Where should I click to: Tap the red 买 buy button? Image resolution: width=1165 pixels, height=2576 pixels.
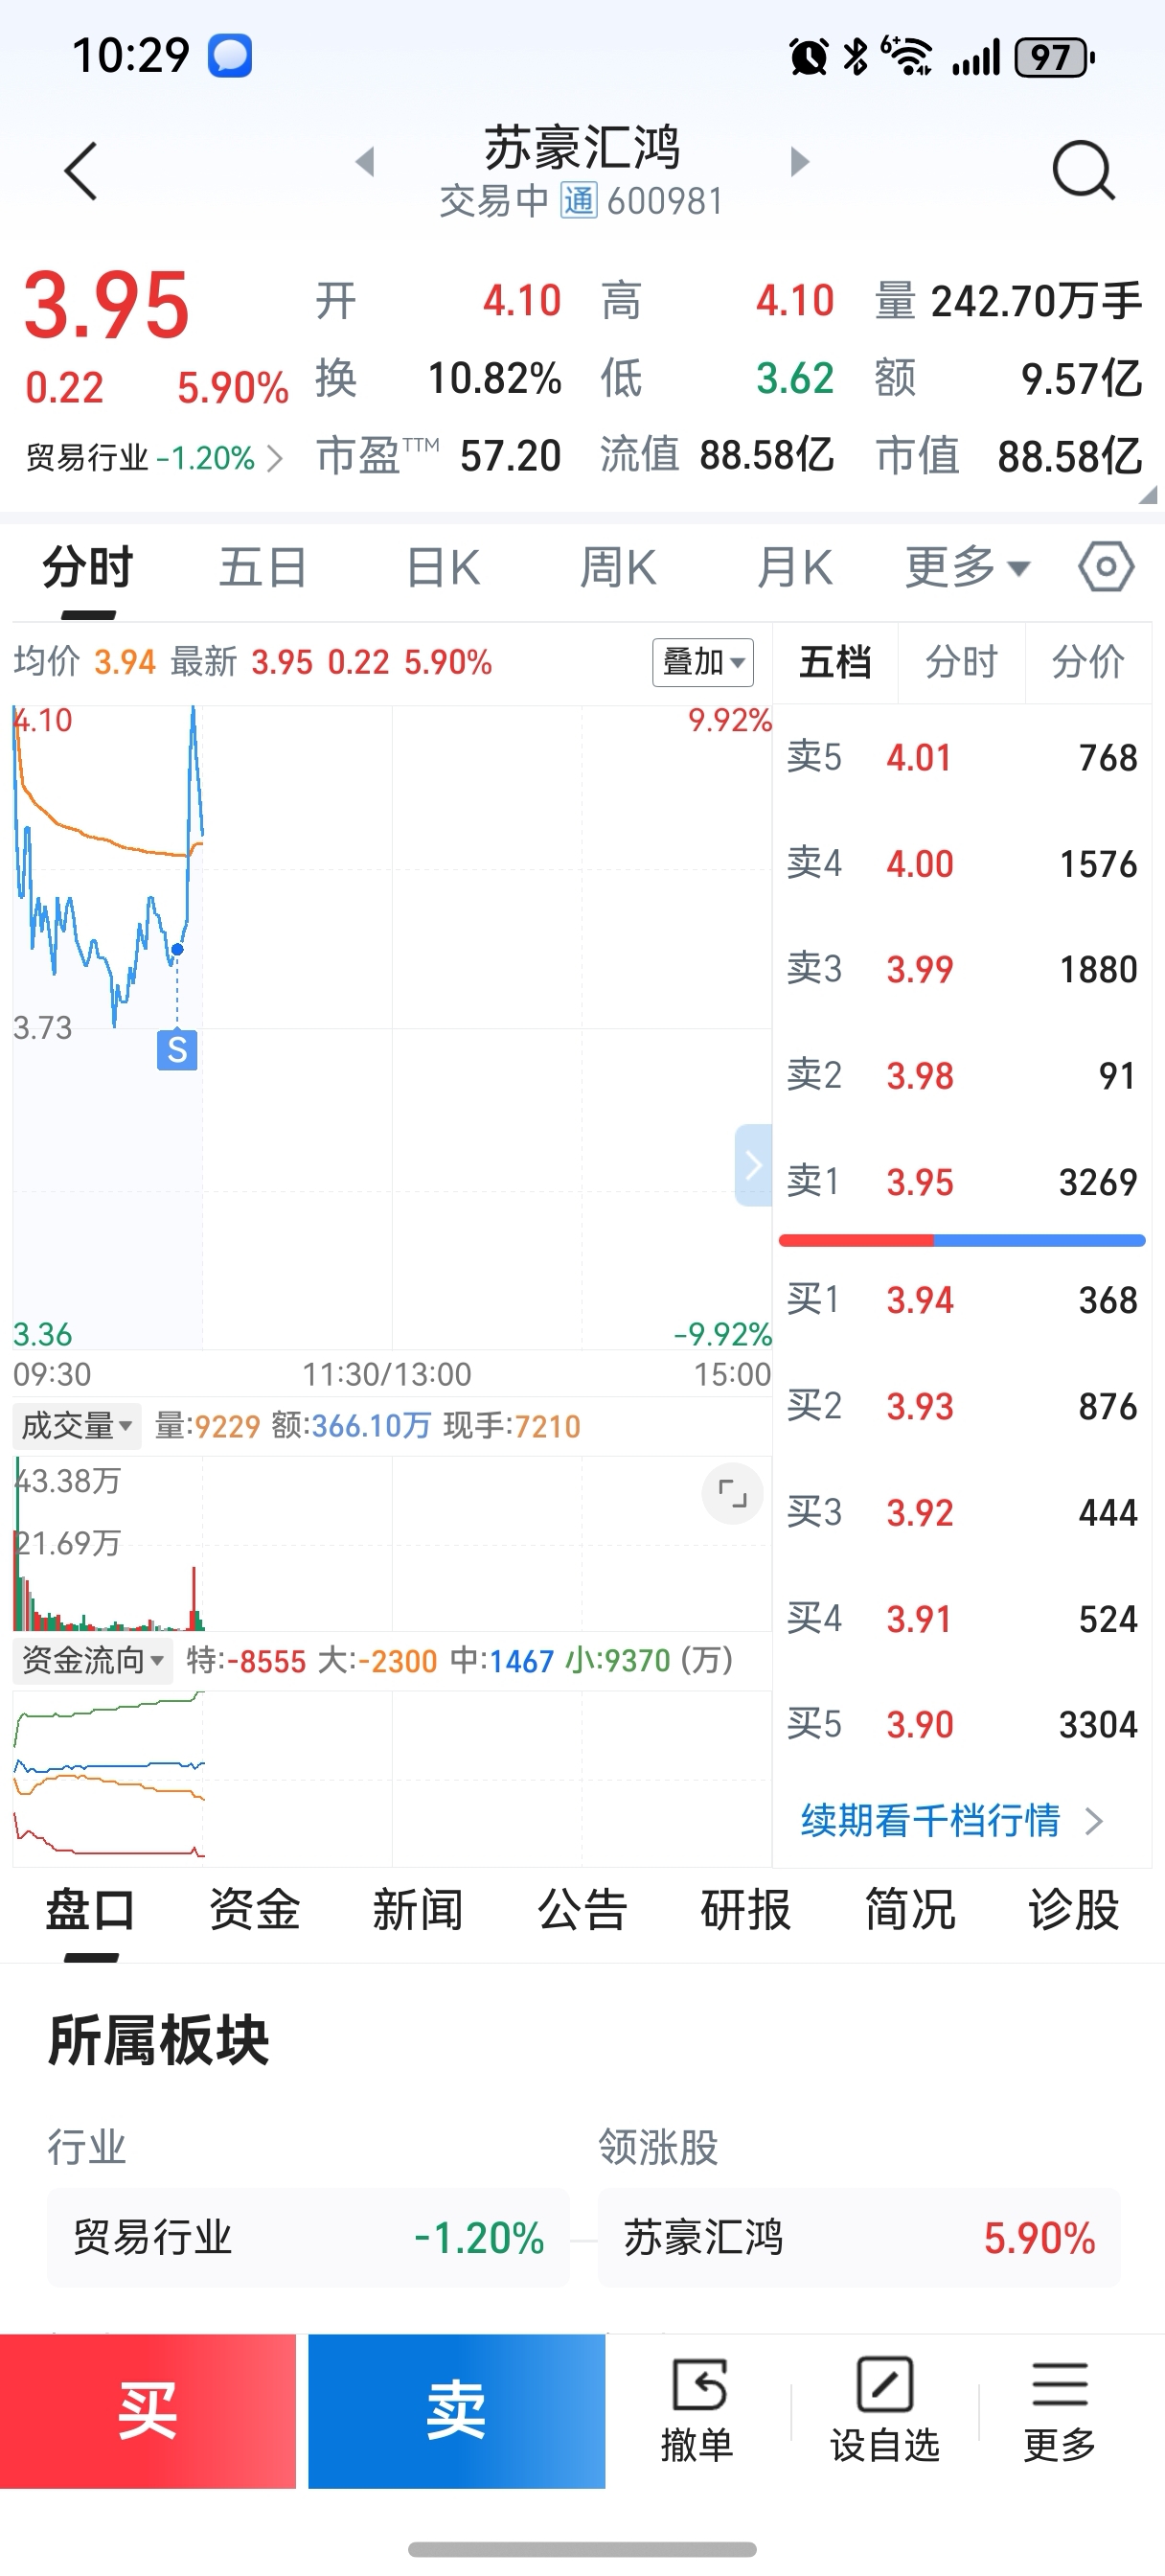point(148,2411)
